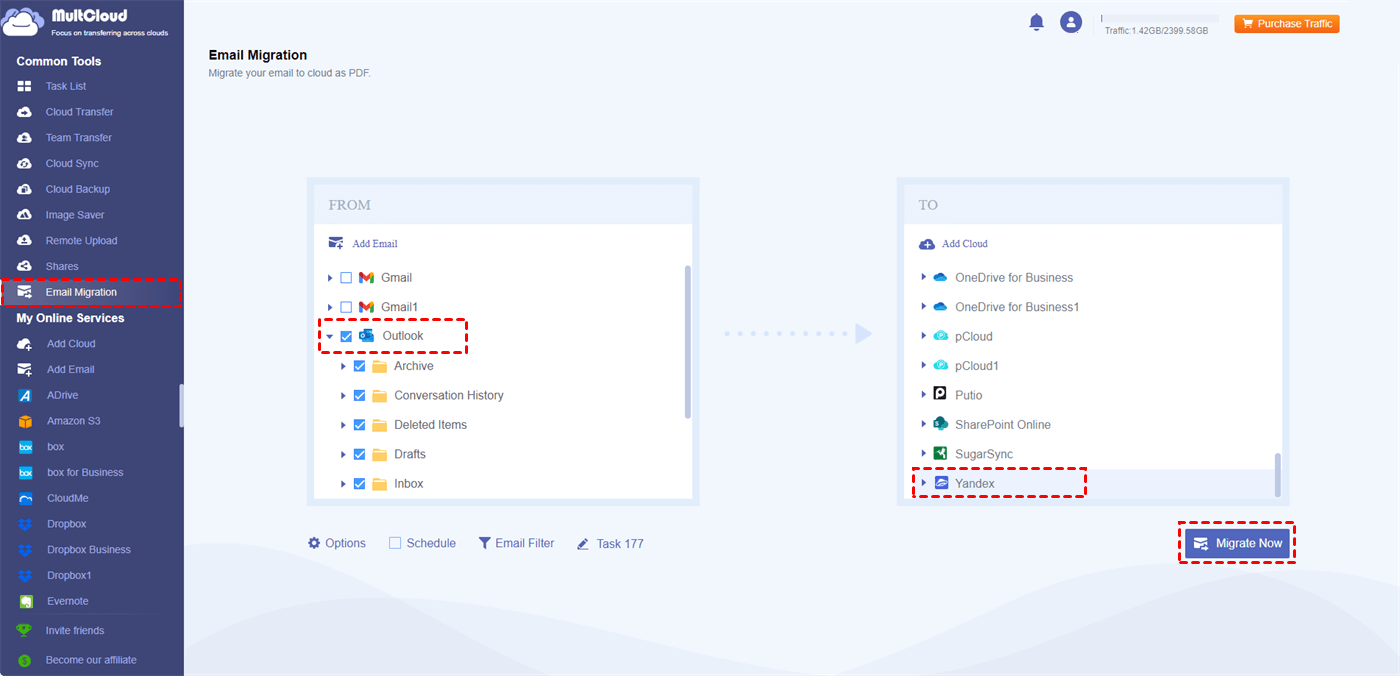Image resolution: width=1400 pixels, height=676 pixels.
Task: Check the Gmail account checkbox
Action: (x=346, y=278)
